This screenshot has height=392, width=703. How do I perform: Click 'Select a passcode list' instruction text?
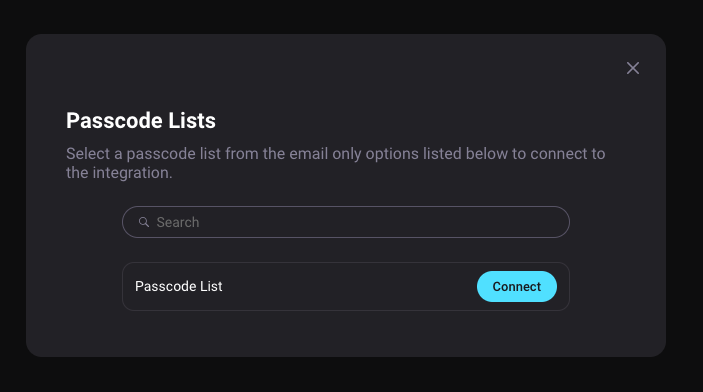[143, 154]
